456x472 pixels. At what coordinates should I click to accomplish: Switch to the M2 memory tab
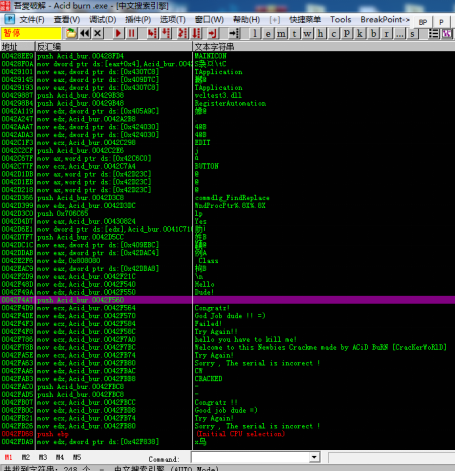26,457
